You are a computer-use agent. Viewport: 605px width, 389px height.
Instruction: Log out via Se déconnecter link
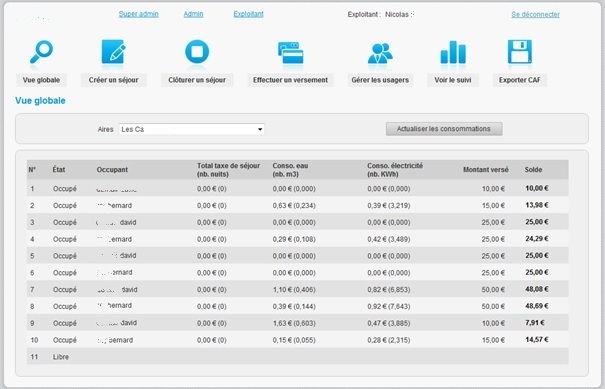click(536, 14)
